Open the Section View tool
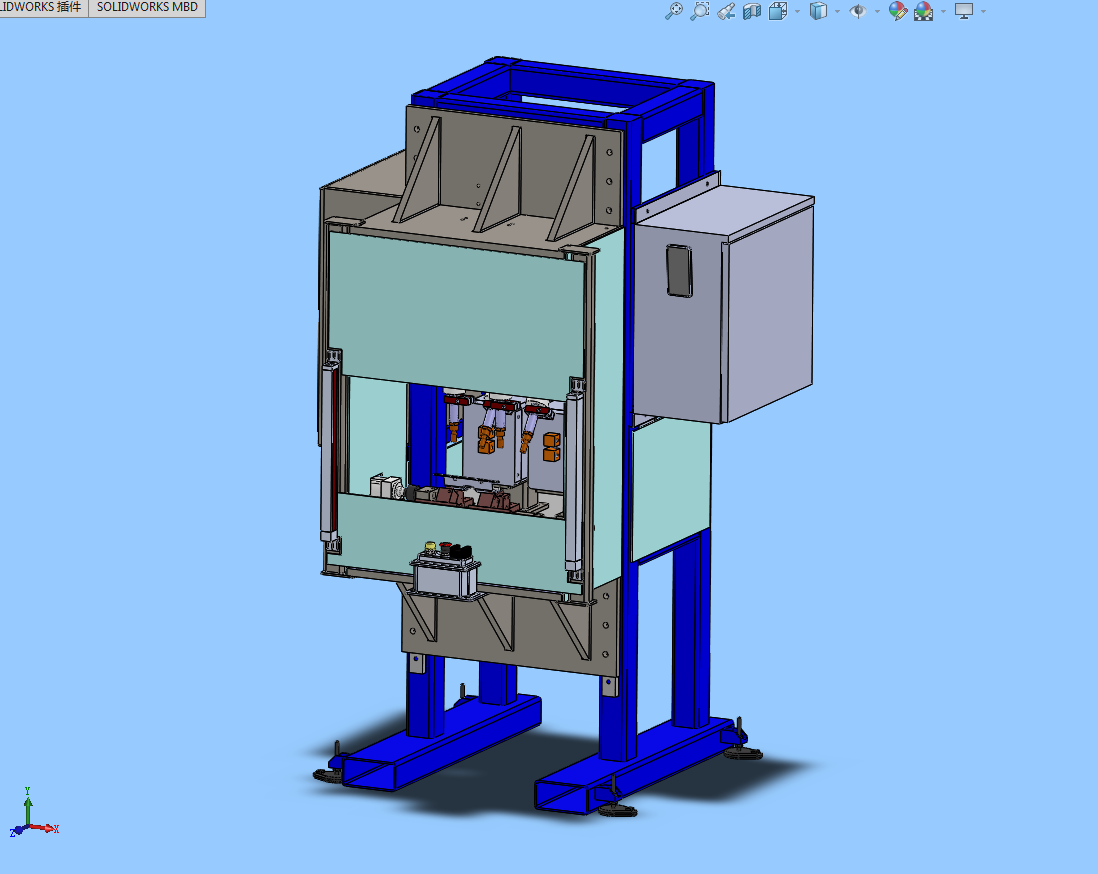Viewport: 1098px width, 874px height. point(752,11)
